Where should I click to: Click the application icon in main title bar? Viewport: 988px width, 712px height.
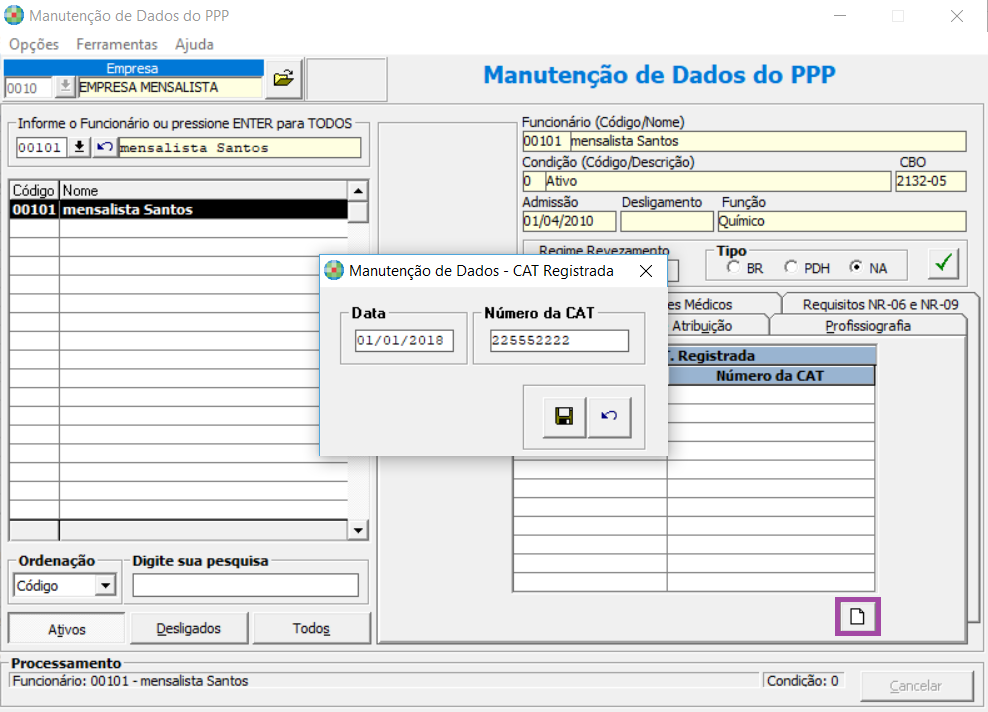point(14,15)
